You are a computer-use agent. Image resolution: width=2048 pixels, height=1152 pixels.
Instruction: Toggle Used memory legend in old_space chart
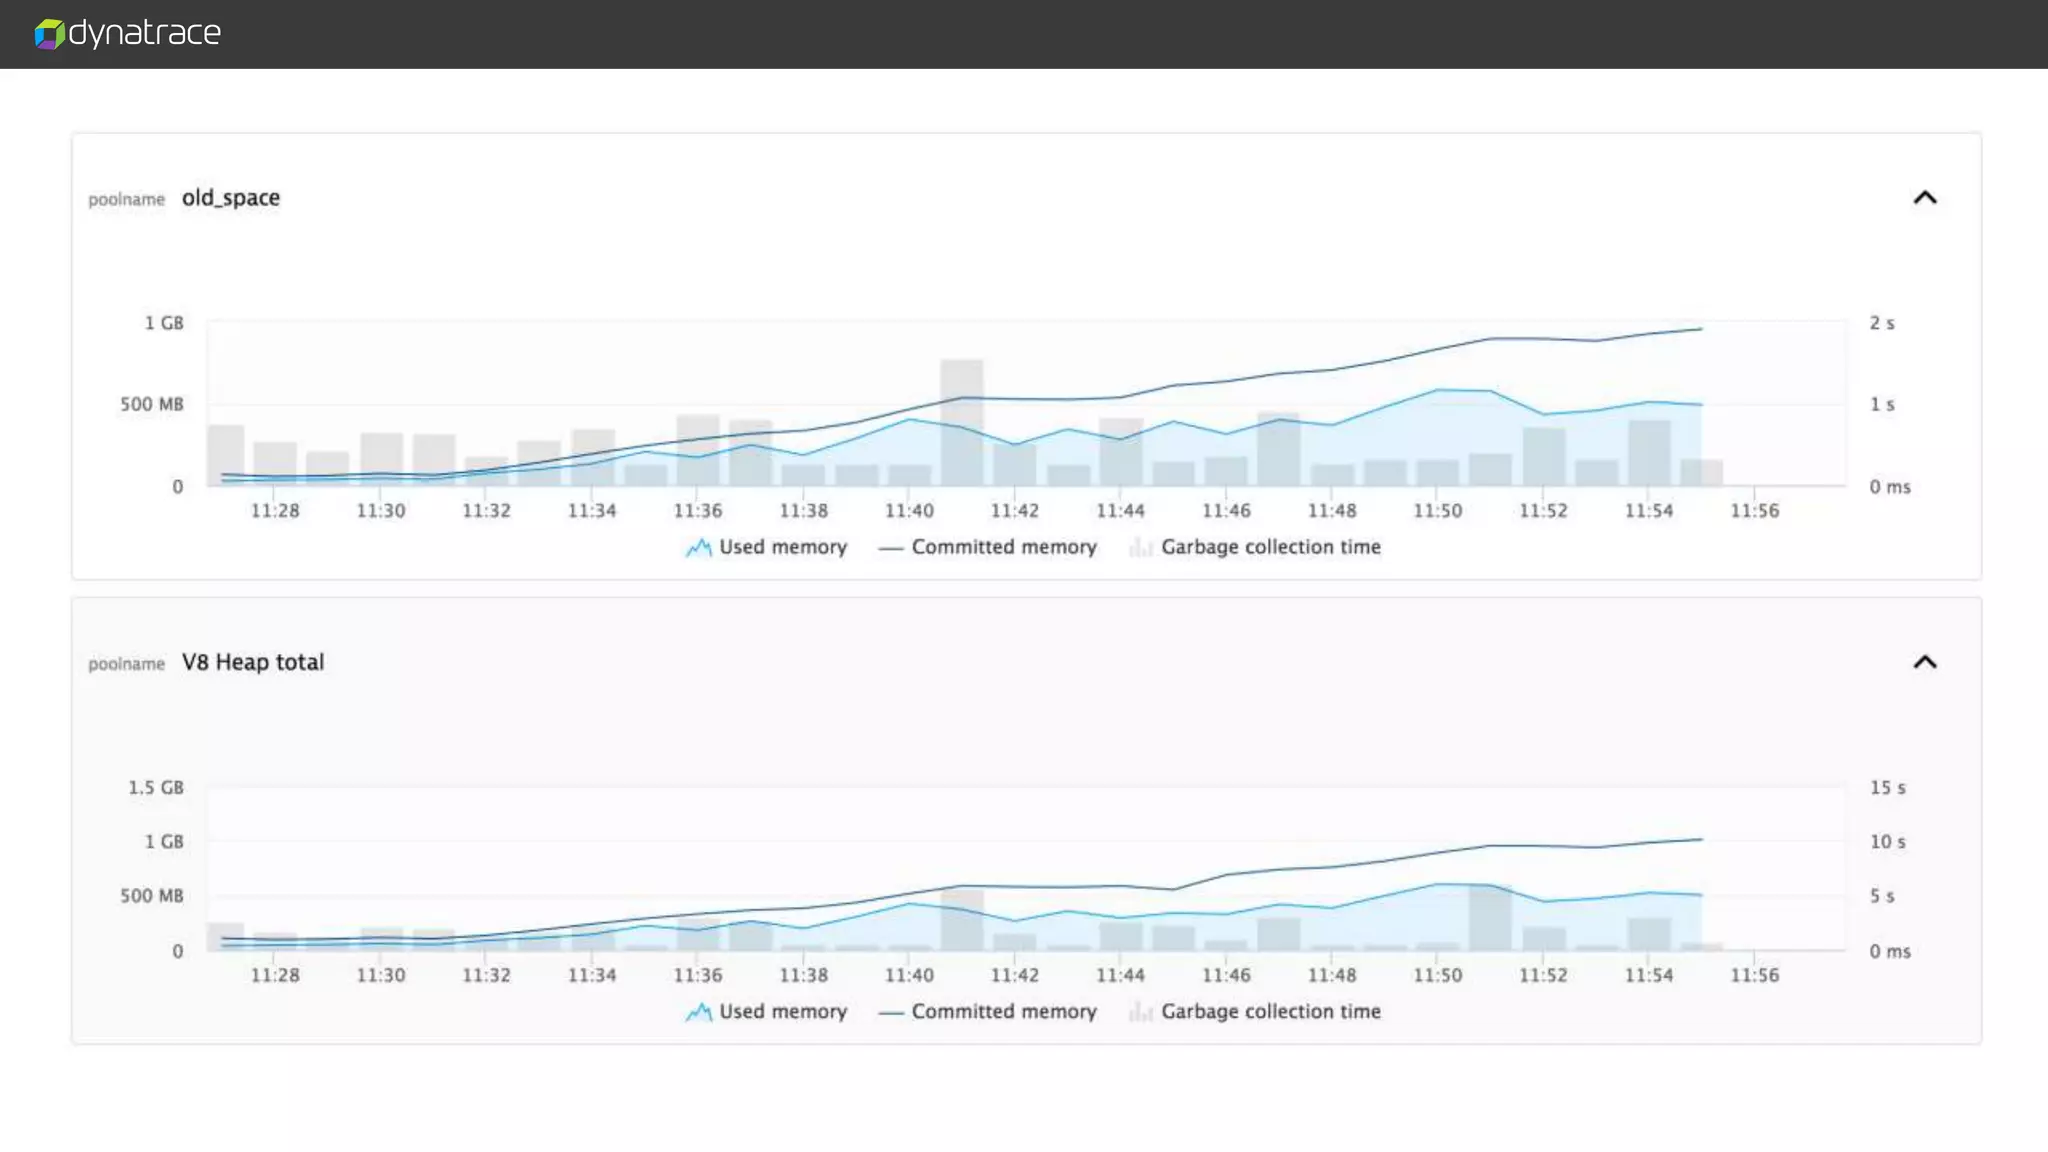pos(782,547)
